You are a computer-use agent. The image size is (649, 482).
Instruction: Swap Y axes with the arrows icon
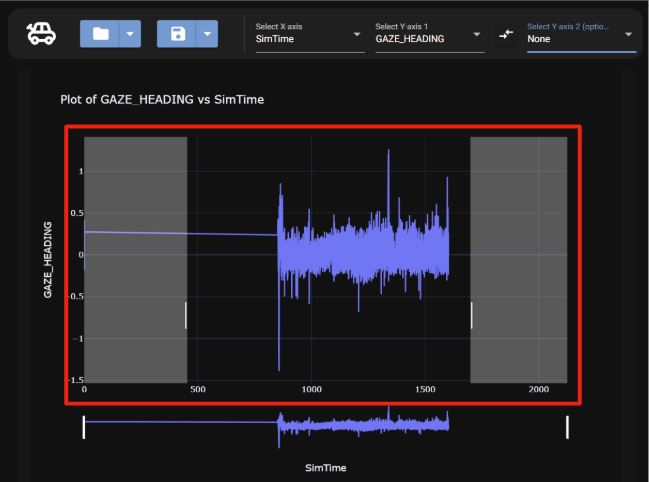coord(506,34)
